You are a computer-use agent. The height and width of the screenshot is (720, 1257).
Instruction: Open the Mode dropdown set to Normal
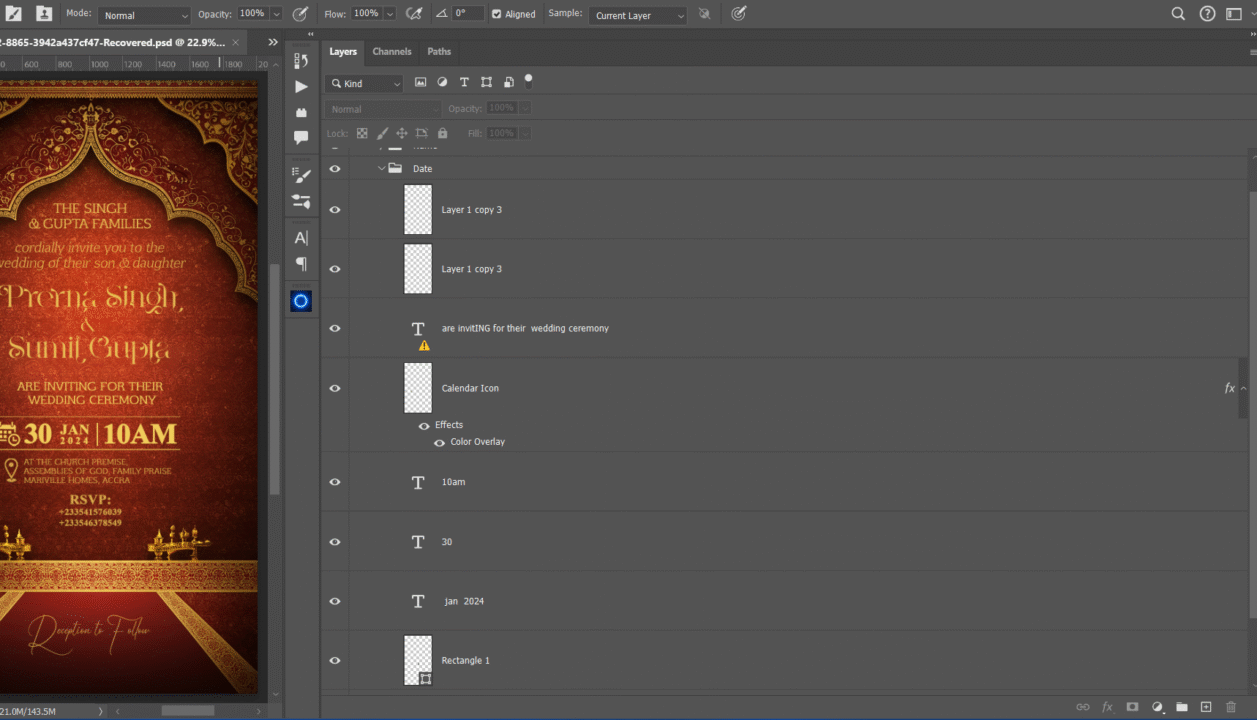click(145, 15)
